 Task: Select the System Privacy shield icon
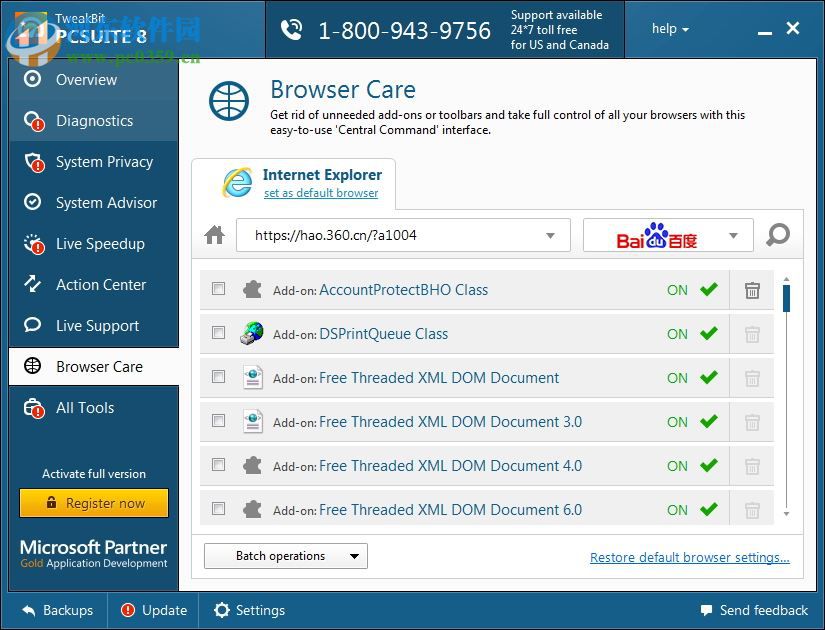(x=34, y=162)
